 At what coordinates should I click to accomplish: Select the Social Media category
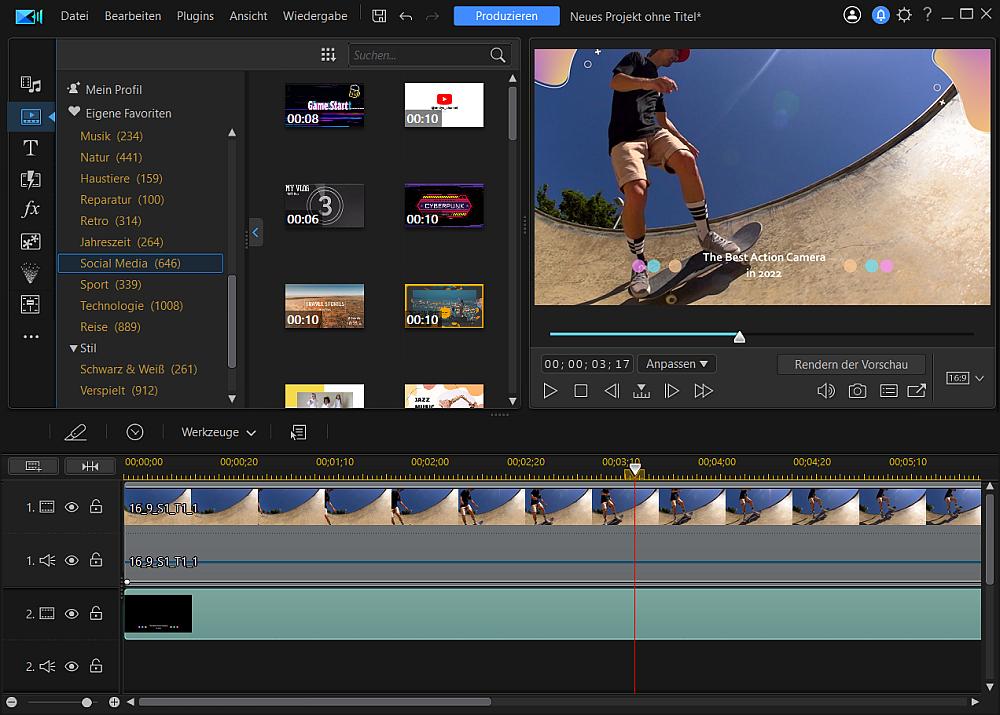point(140,263)
